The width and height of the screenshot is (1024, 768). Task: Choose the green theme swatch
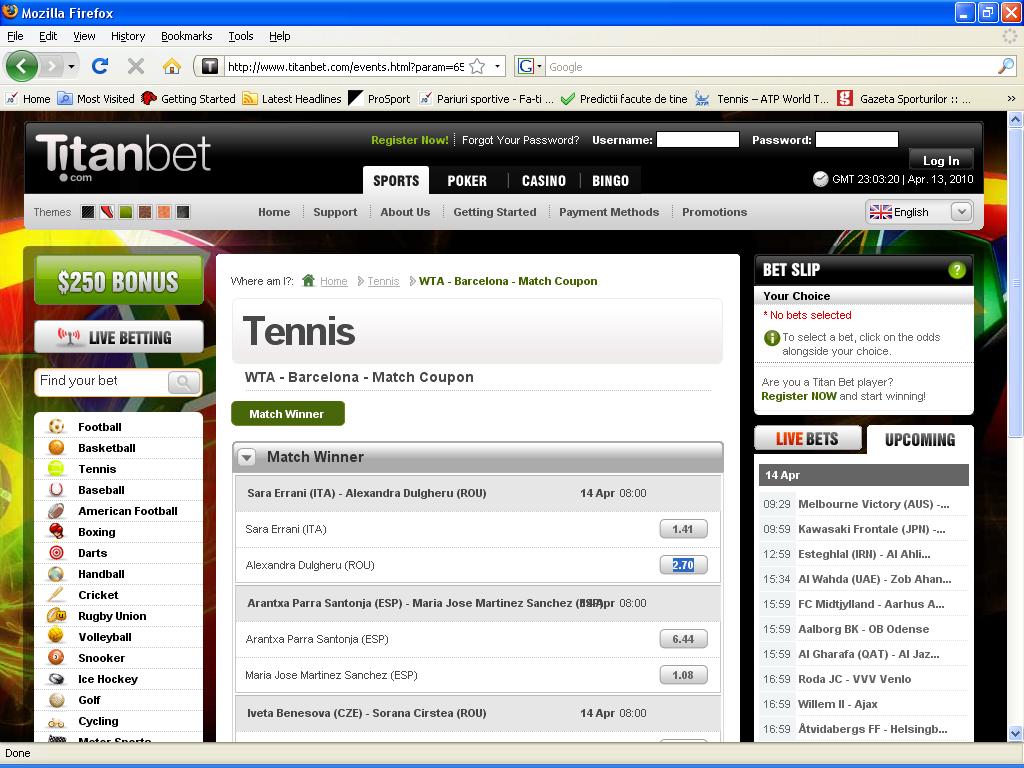(x=125, y=212)
